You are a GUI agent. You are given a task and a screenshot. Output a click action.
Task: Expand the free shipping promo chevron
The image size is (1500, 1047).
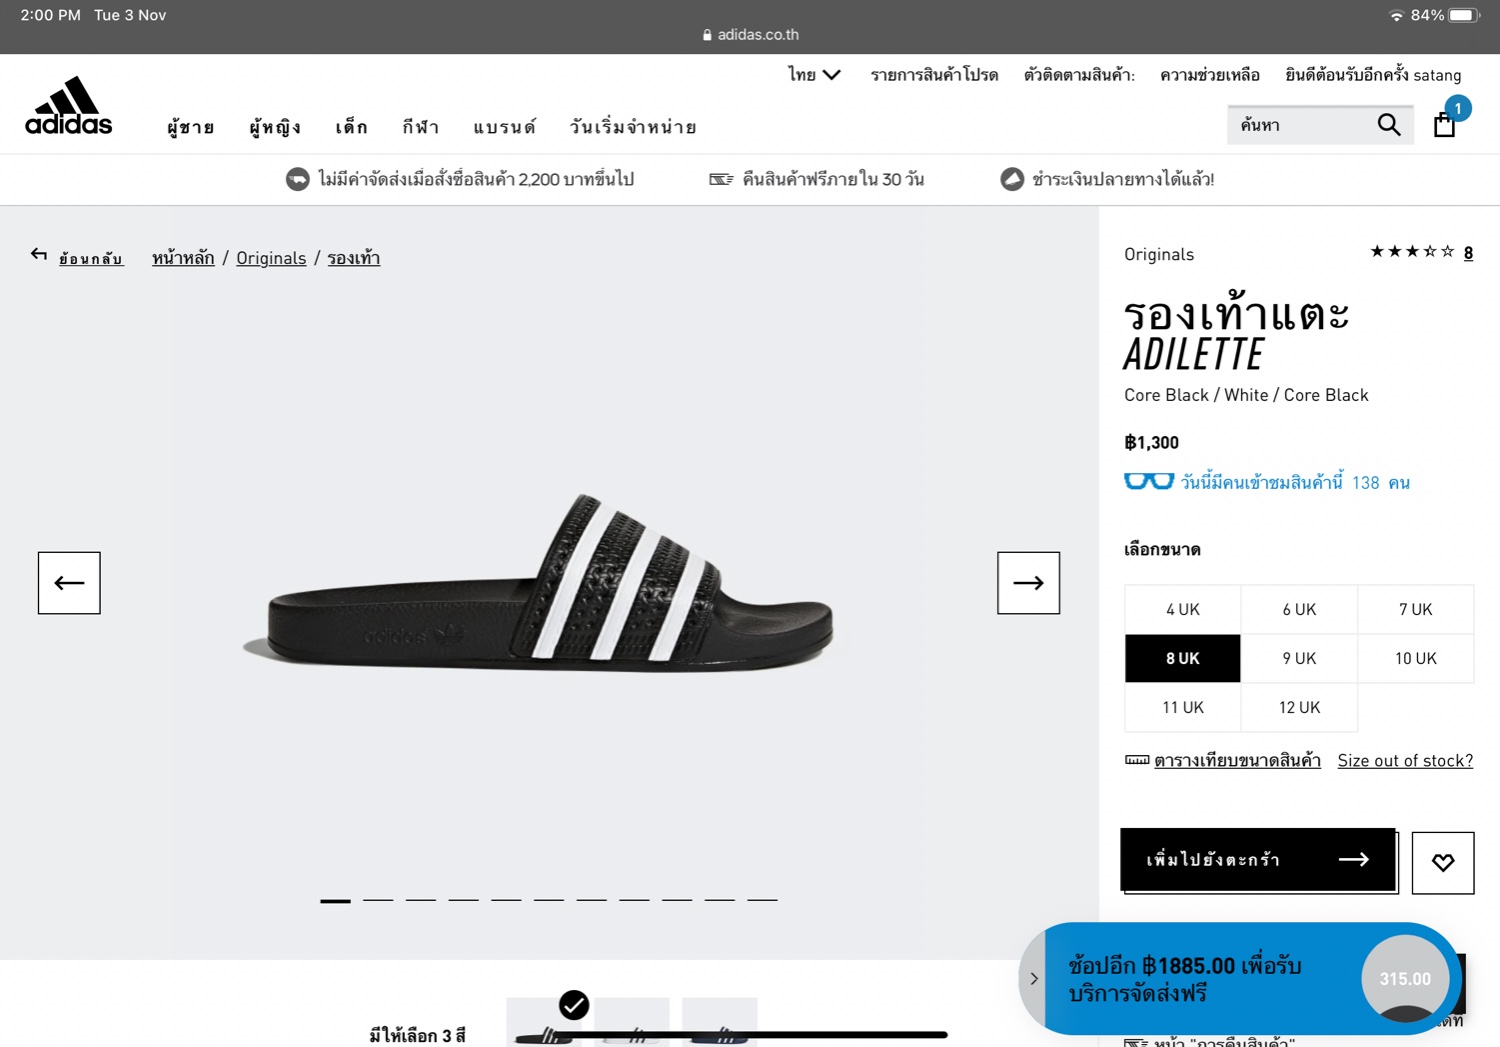click(1033, 979)
